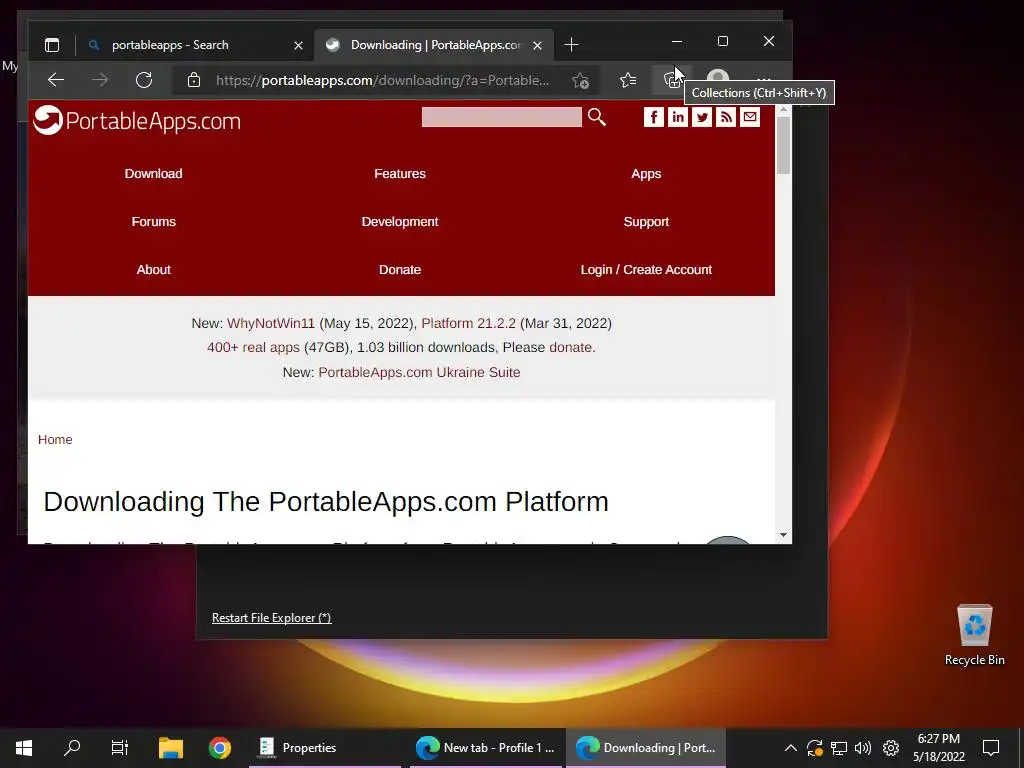Open Collections toolbar icon

pos(671,80)
